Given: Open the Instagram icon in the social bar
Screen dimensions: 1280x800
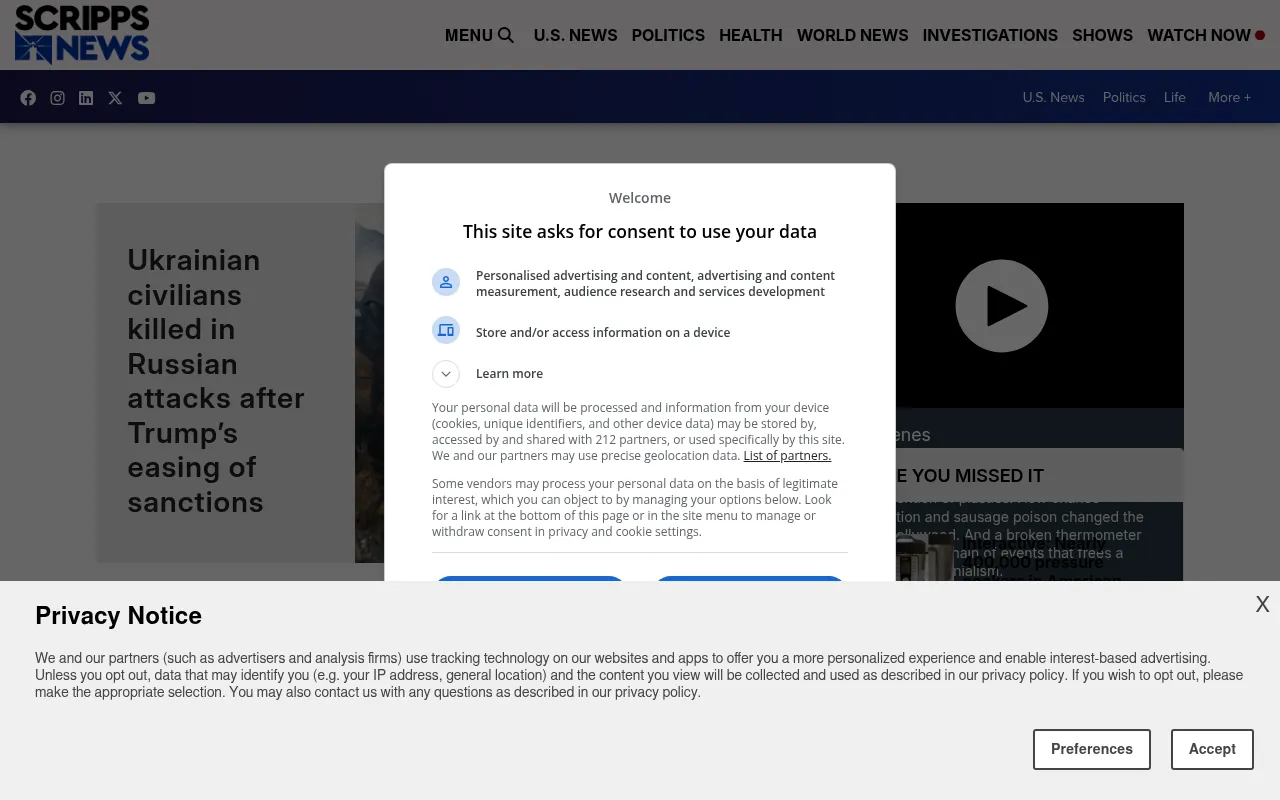Looking at the screenshot, I should click(x=58, y=98).
